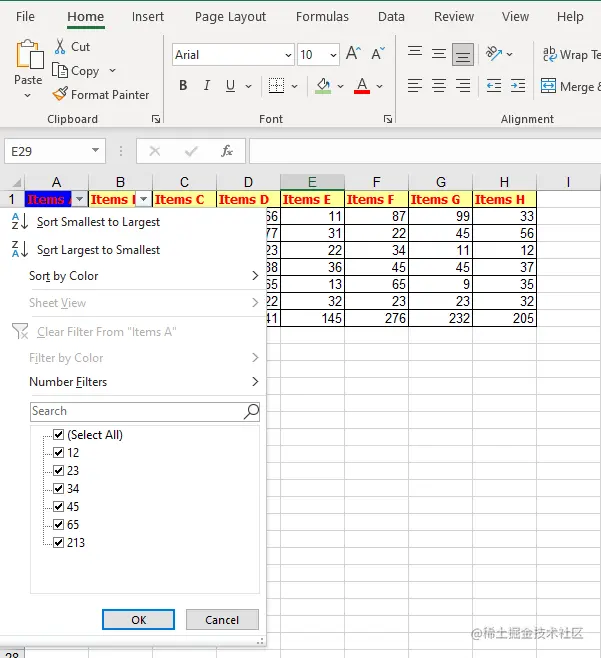Choose Sort Largest to Smallest
This screenshot has height=658, width=601.
(133, 250)
